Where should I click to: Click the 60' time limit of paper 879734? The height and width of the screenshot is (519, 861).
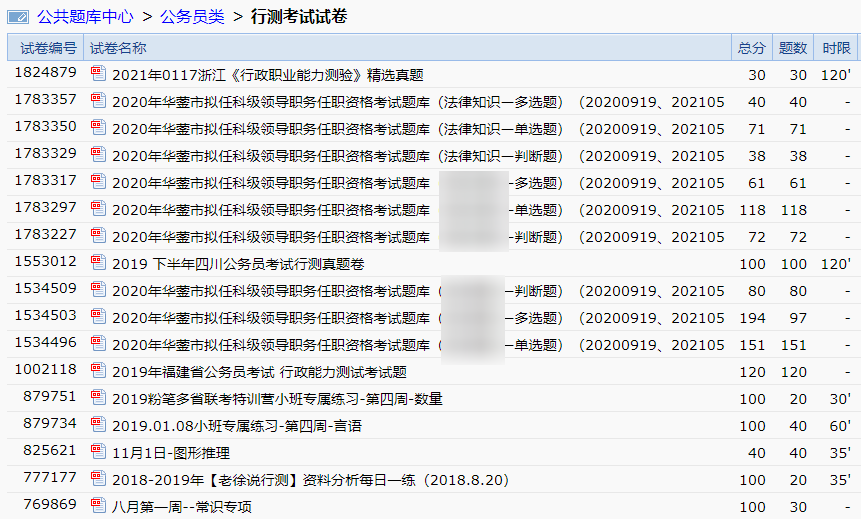point(840,426)
